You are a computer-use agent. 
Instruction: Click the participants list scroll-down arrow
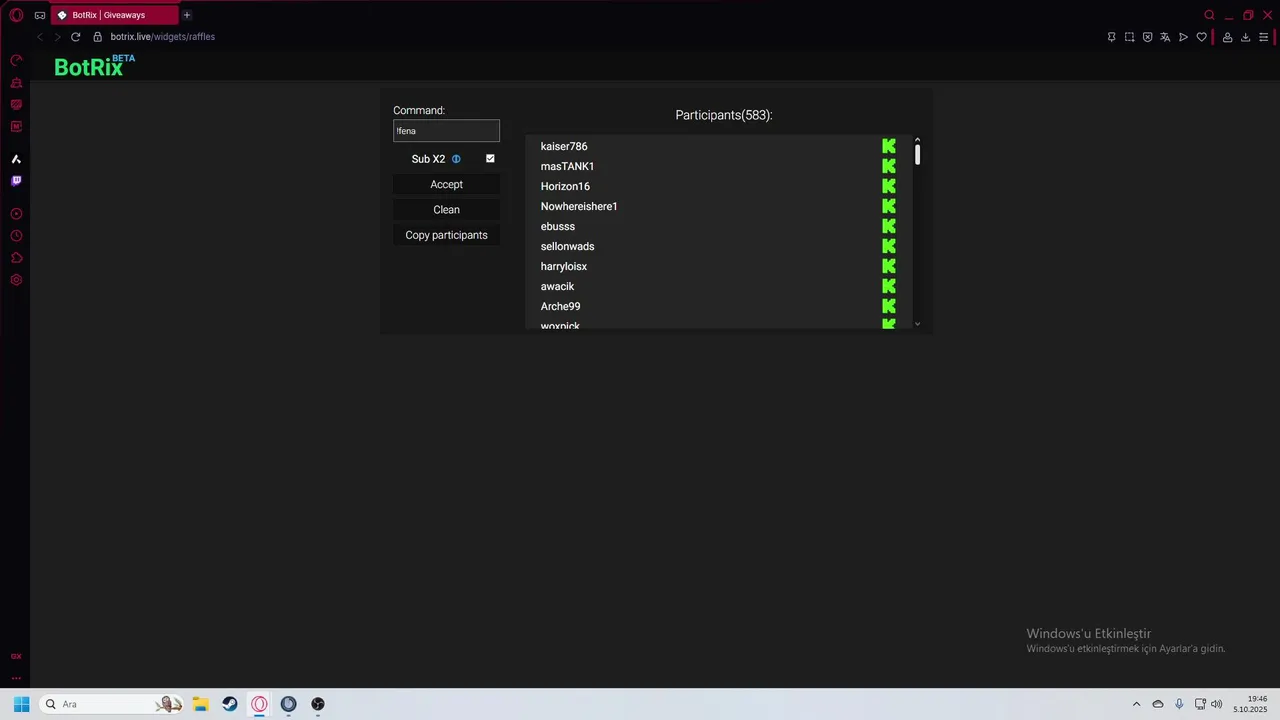tap(917, 324)
